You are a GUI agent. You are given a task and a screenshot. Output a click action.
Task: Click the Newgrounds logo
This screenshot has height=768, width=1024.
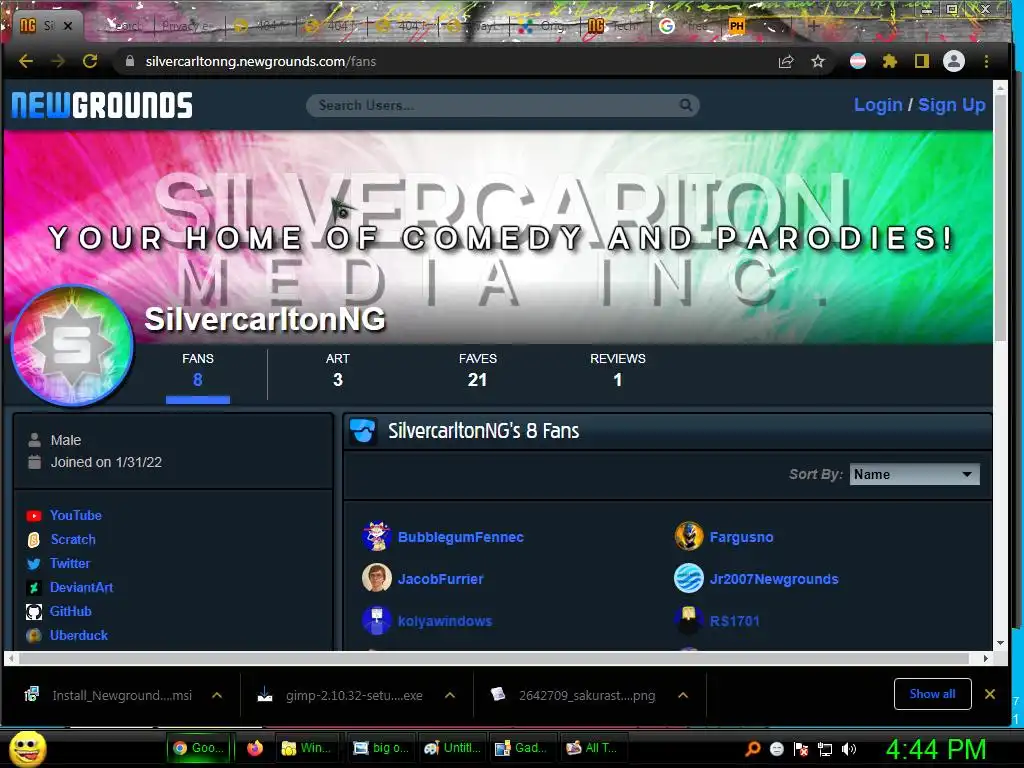pyautogui.click(x=102, y=105)
